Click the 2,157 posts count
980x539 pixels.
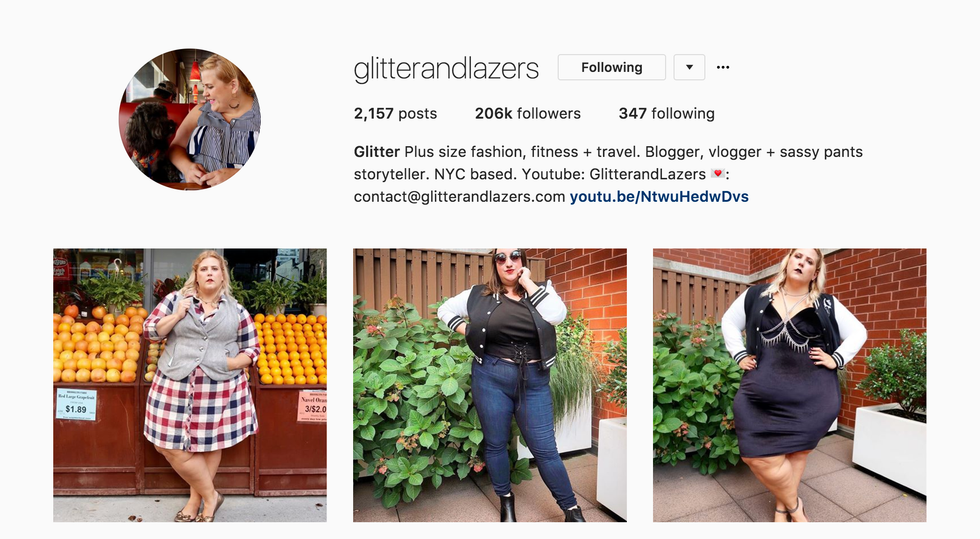395,114
